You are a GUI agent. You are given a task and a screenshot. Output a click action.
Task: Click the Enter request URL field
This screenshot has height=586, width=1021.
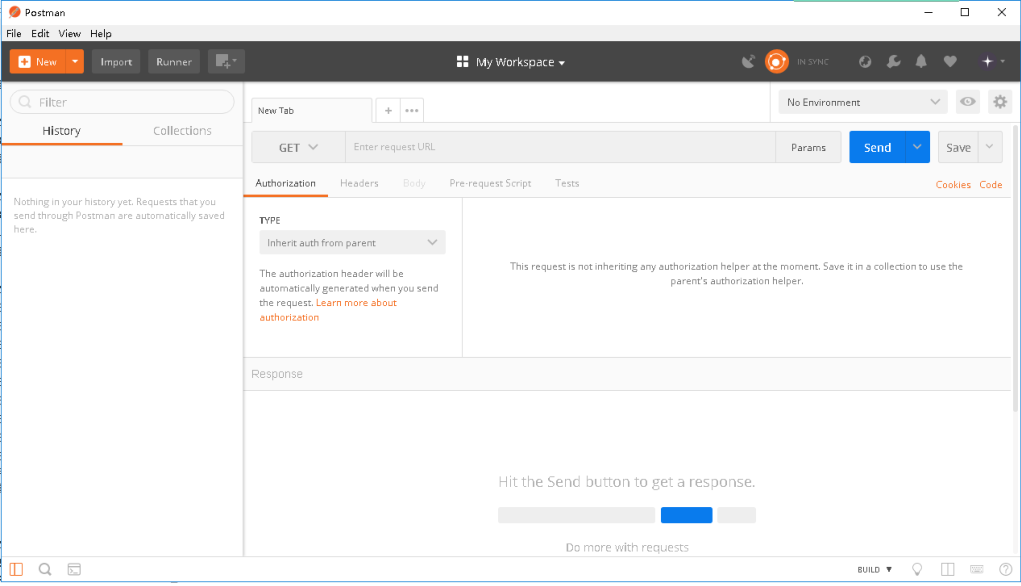560,147
